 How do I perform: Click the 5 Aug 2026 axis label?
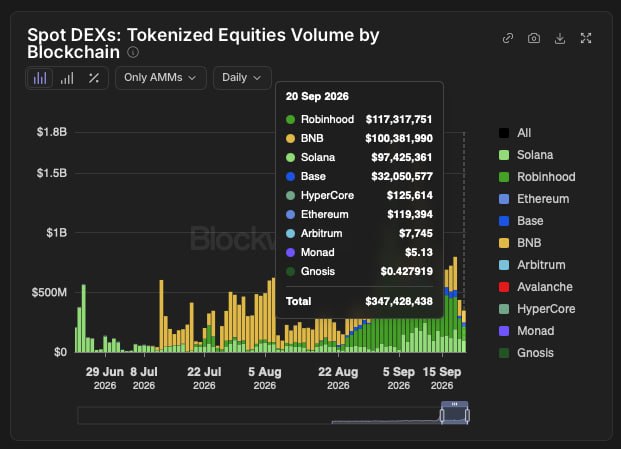265,378
